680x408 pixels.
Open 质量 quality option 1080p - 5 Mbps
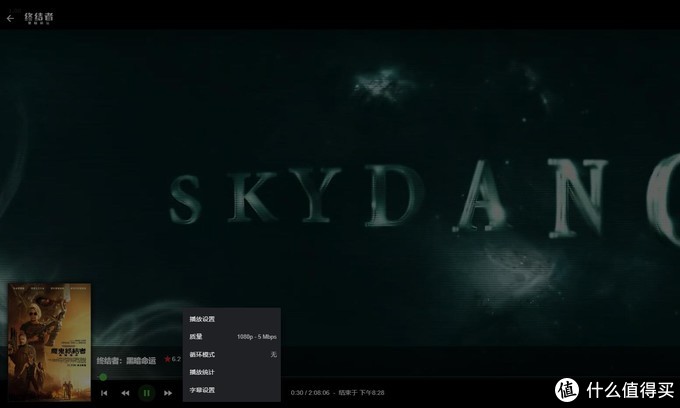(x=232, y=336)
